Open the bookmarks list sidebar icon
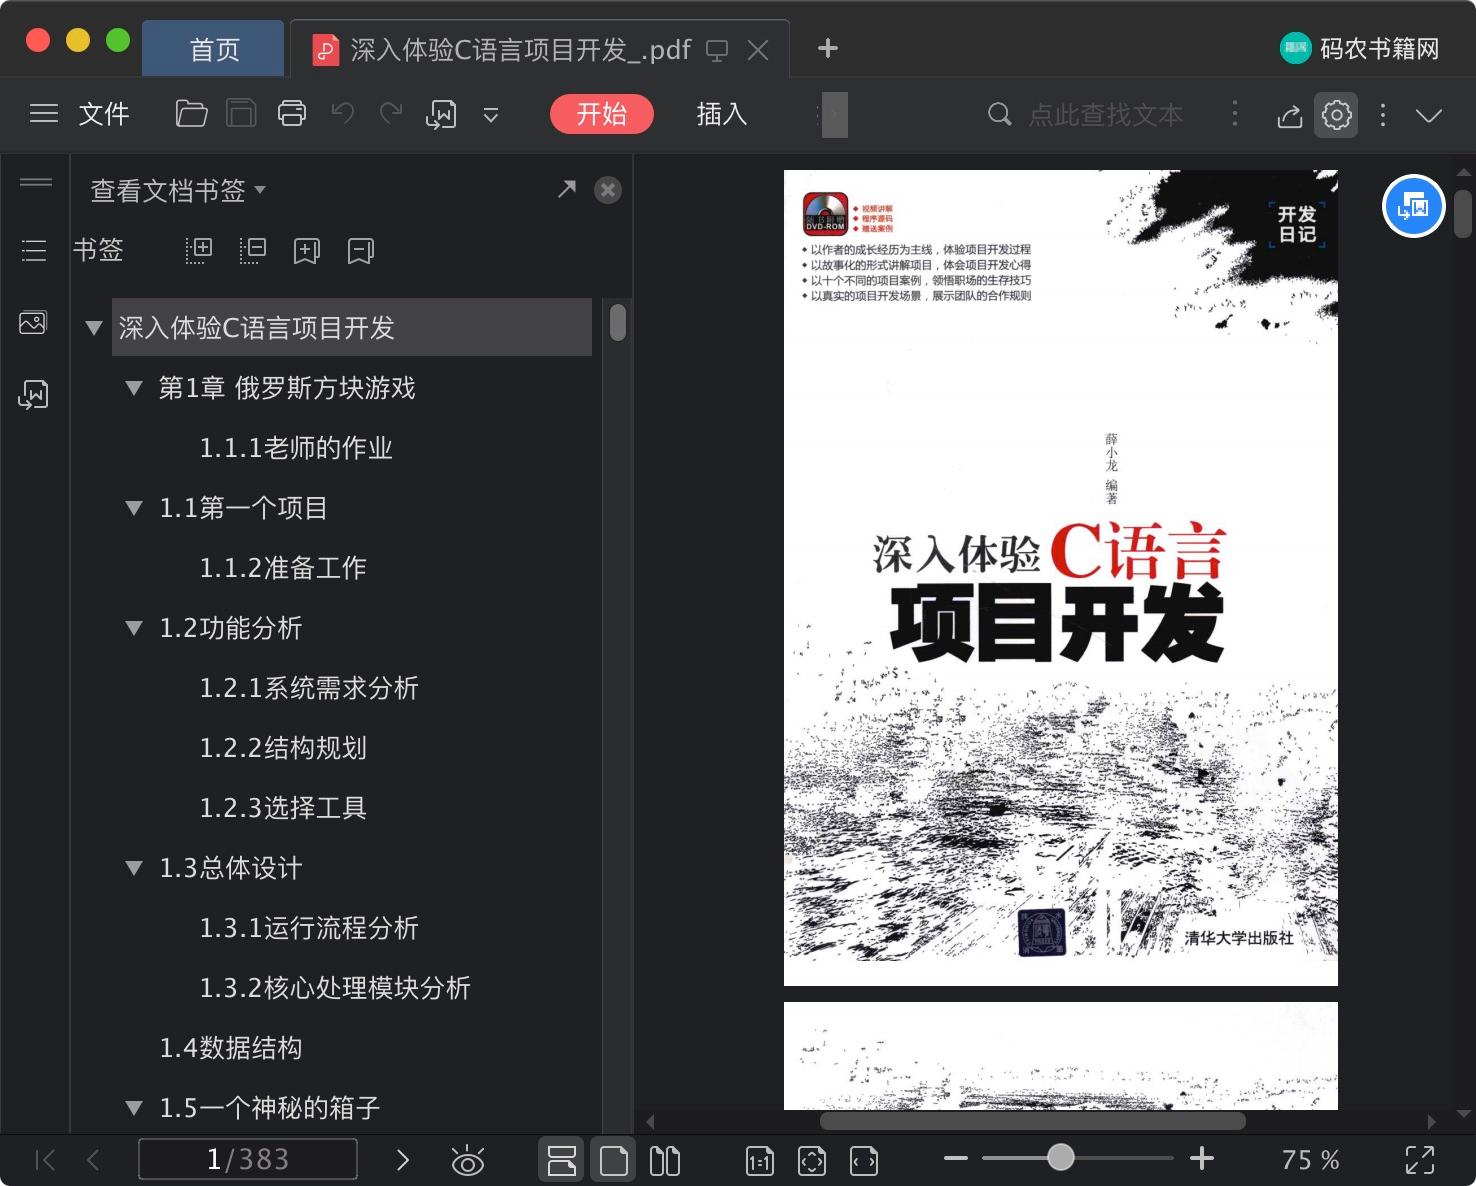The image size is (1476, 1186). 34,250
